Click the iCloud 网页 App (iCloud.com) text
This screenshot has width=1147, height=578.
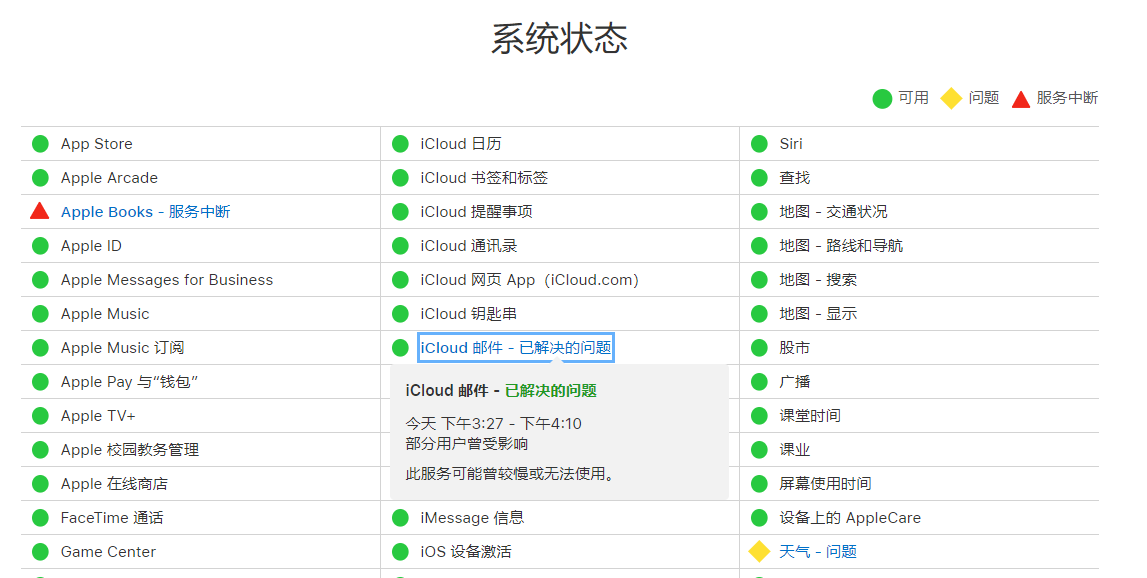530,279
